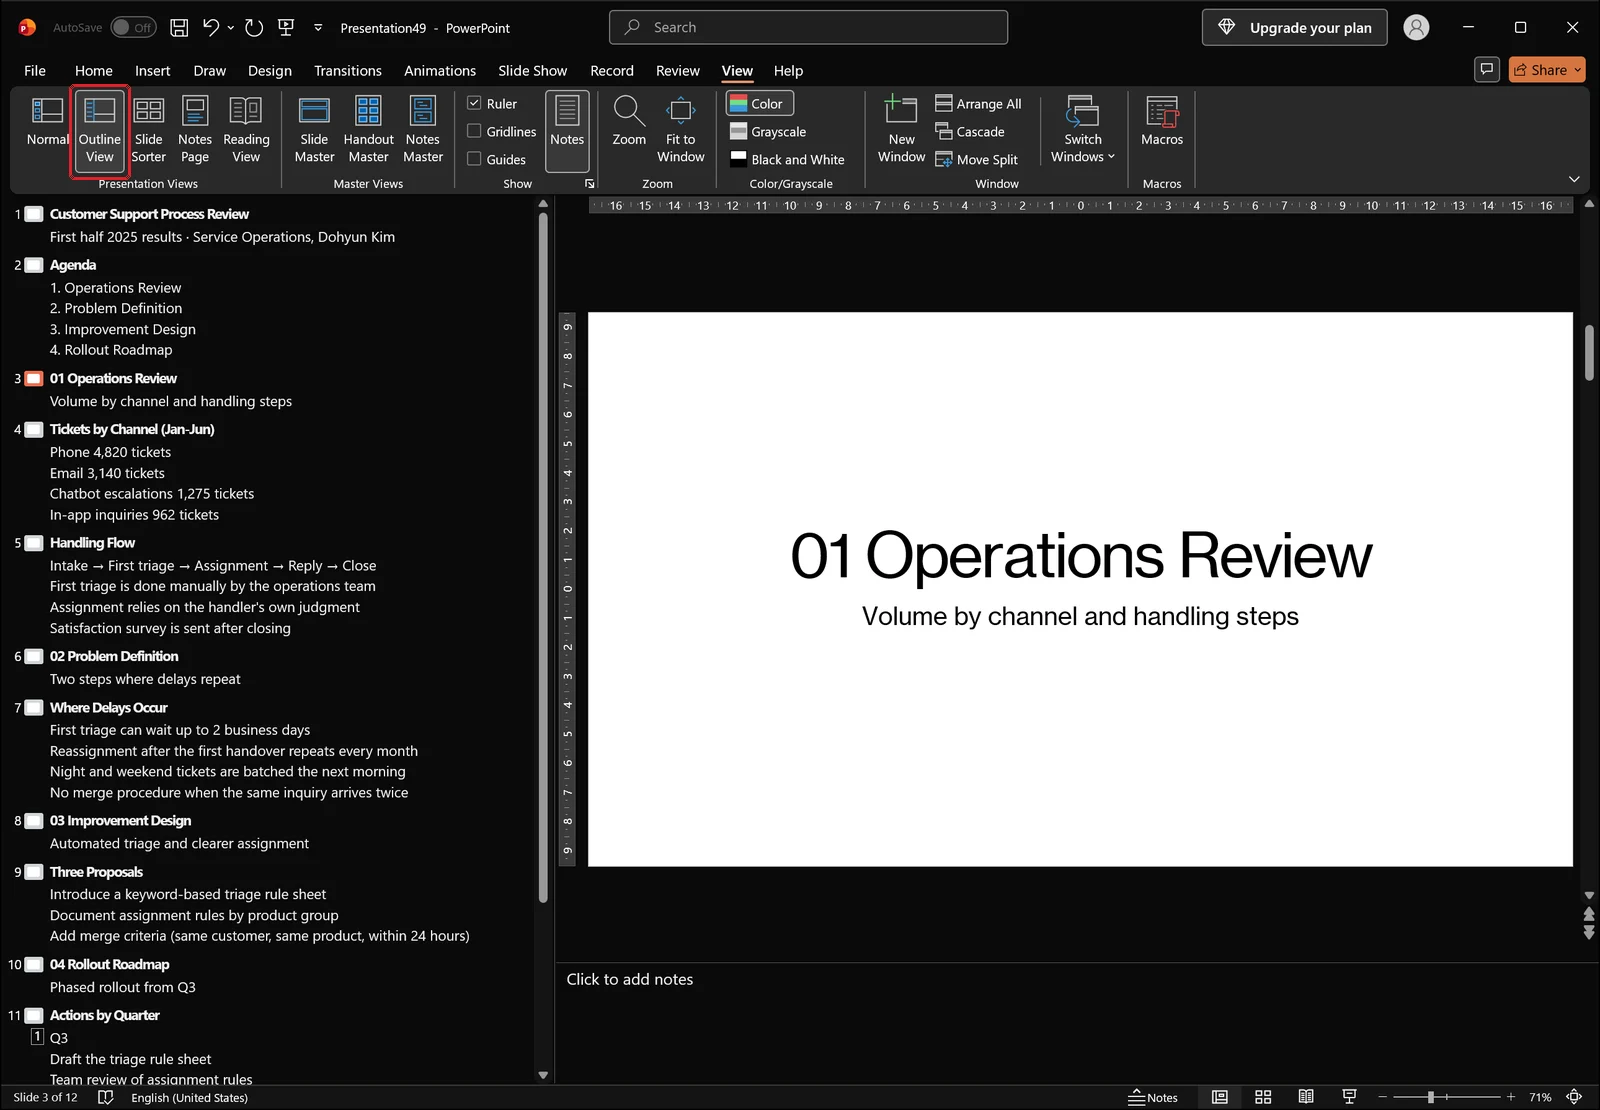
Task: Open the Comments pane icon
Action: [x=1487, y=69]
